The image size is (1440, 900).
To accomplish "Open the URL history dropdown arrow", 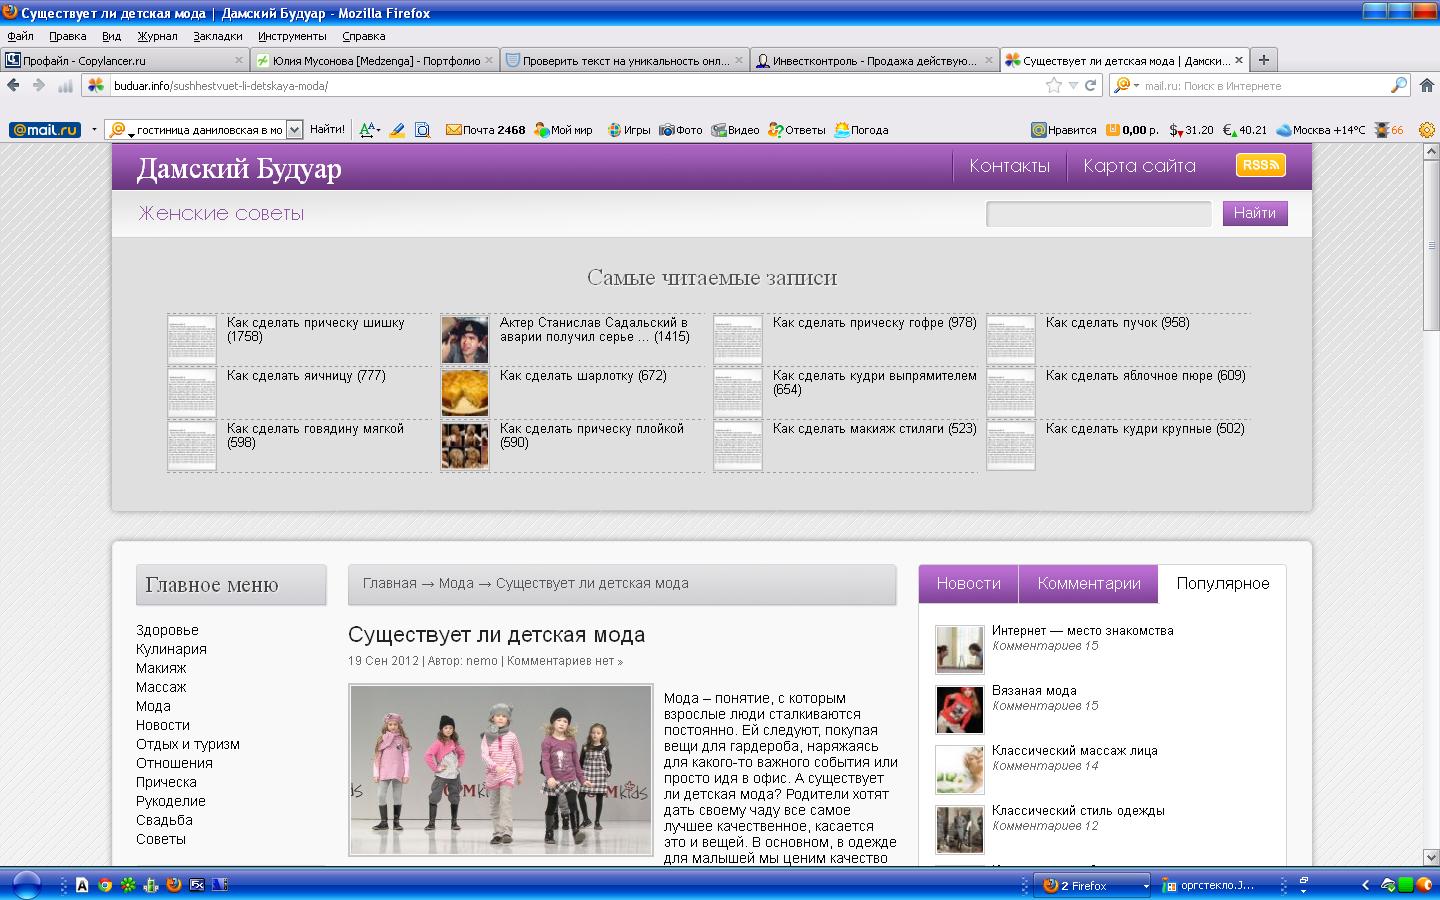I will point(1073,86).
